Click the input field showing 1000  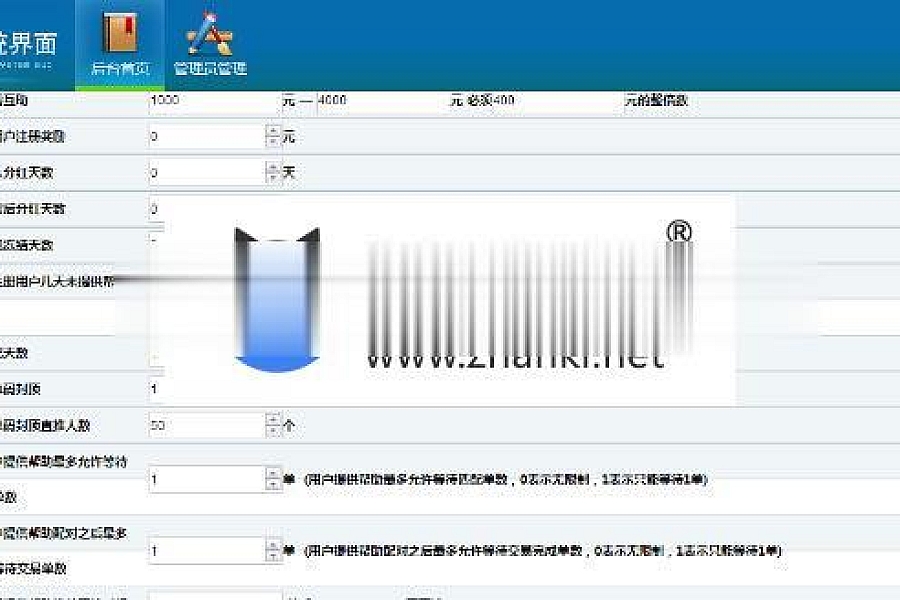[215, 101]
